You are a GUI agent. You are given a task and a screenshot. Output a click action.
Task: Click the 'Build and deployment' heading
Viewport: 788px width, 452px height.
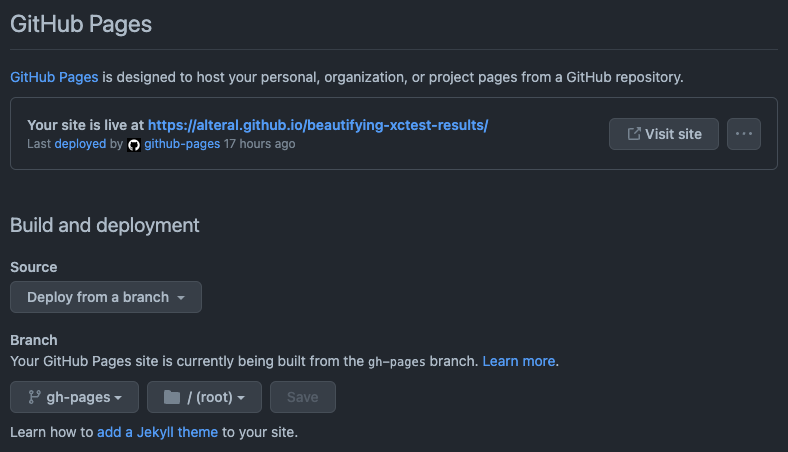click(105, 225)
